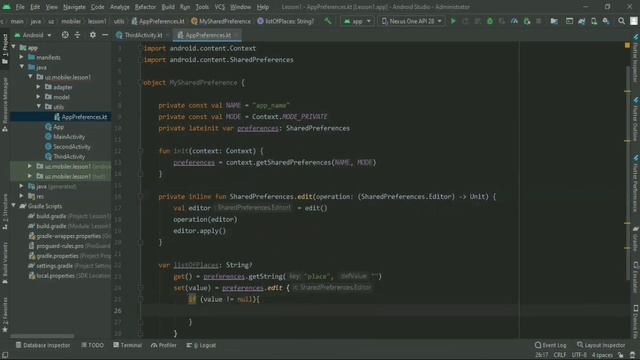Click the editor vertical scrollbar
This screenshot has width=640, height=360.
pyautogui.click(x=628, y=173)
